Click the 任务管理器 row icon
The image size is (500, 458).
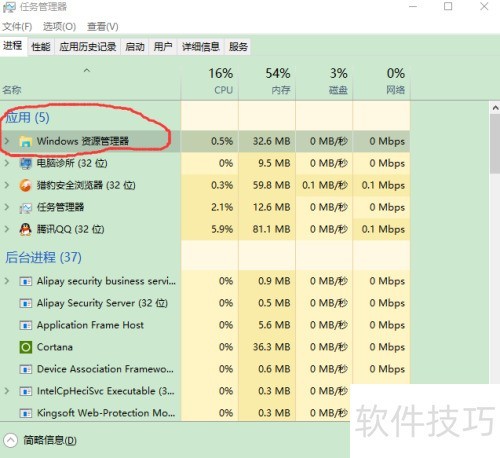coord(26,208)
